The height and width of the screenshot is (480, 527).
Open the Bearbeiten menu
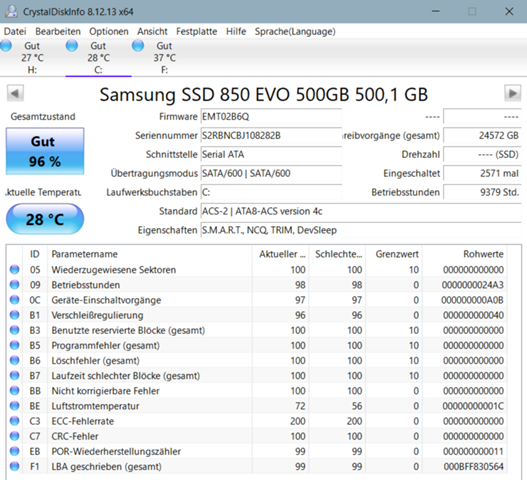(58, 32)
